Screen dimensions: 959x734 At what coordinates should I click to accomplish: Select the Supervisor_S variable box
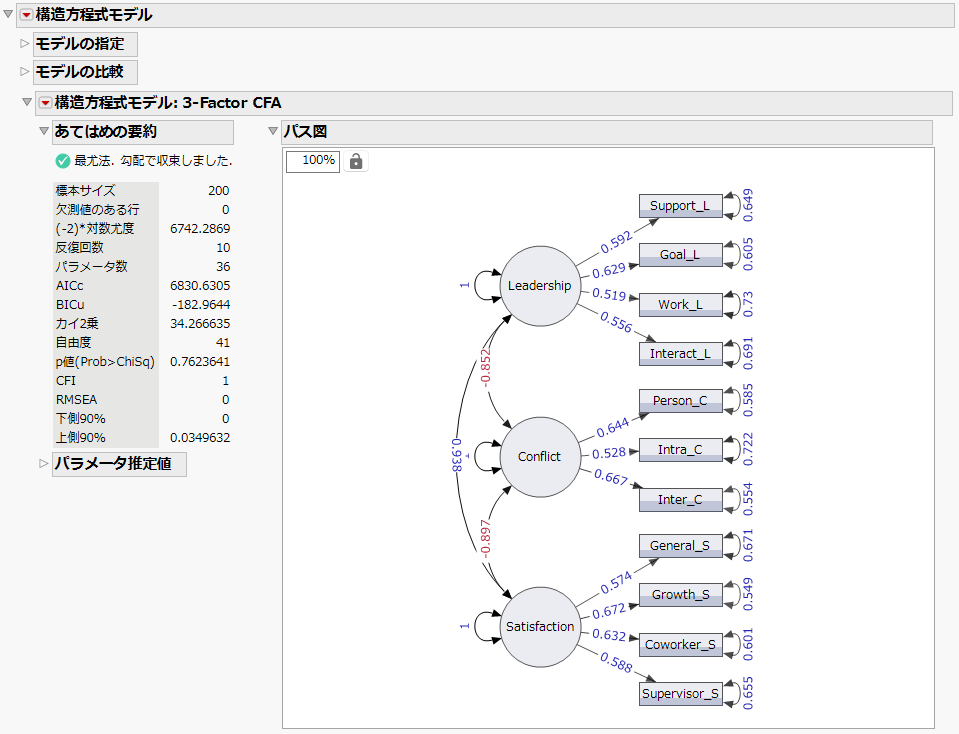click(x=680, y=694)
